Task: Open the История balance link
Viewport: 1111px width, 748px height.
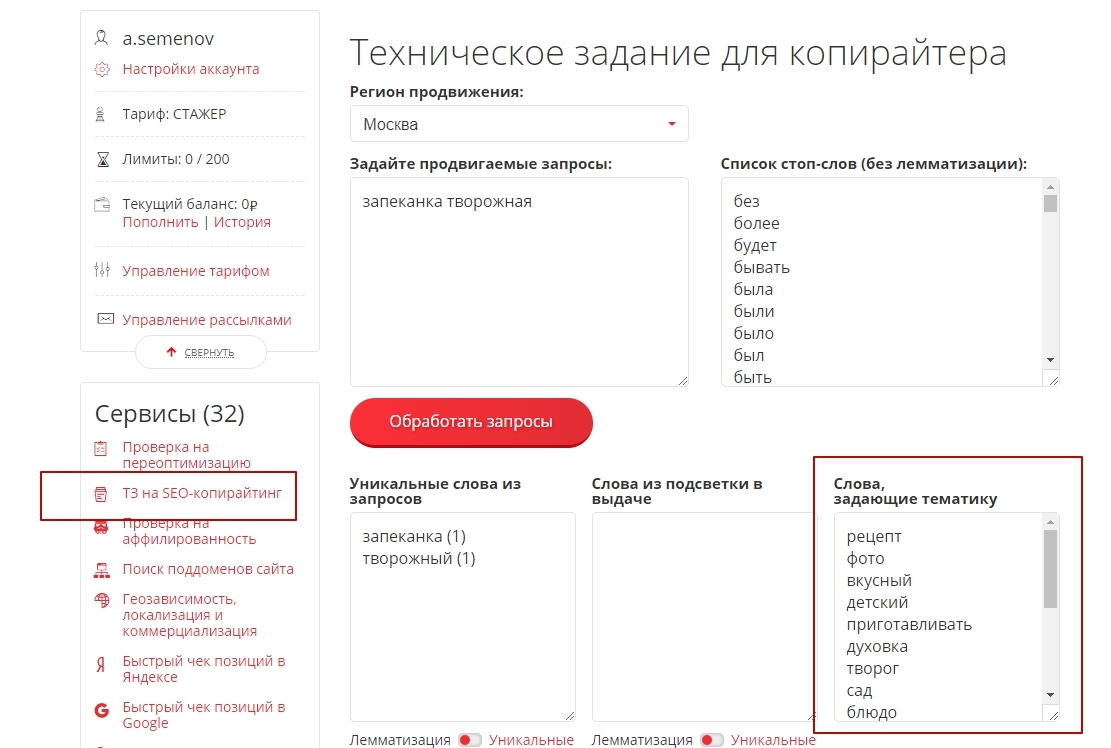Action: 242,222
